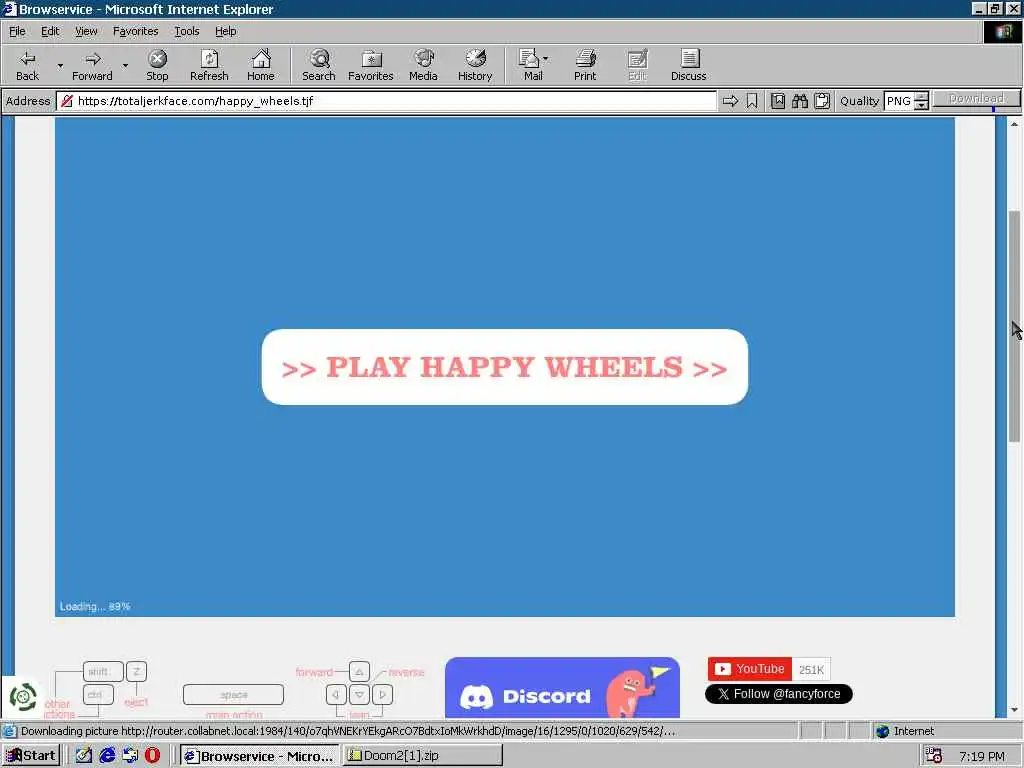Image resolution: width=1024 pixels, height=768 pixels.
Task: Open the View menu
Action: [86, 31]
